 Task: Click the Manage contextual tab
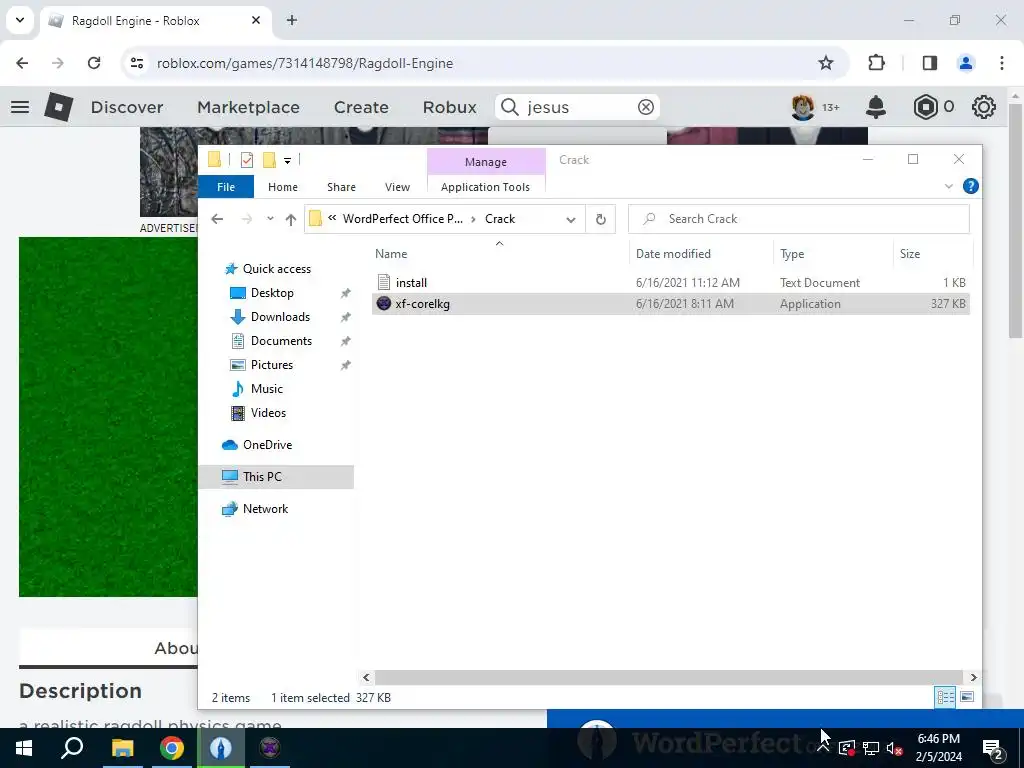click(486, 162)
